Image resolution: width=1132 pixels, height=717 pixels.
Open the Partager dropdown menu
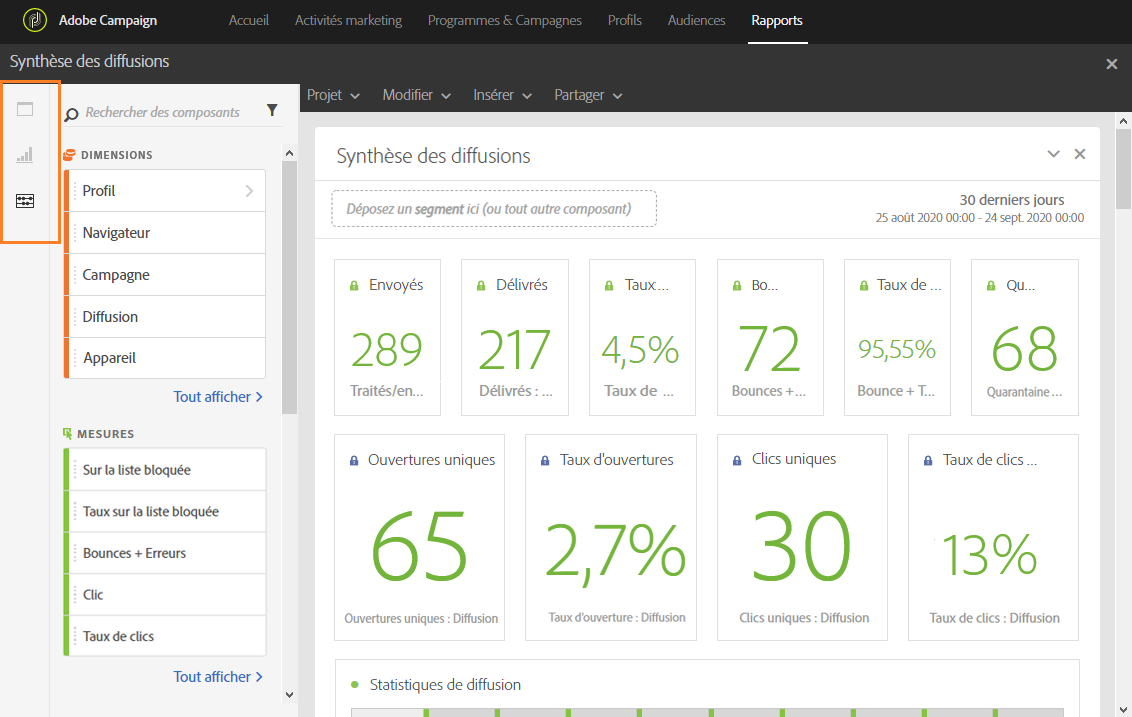588,95
